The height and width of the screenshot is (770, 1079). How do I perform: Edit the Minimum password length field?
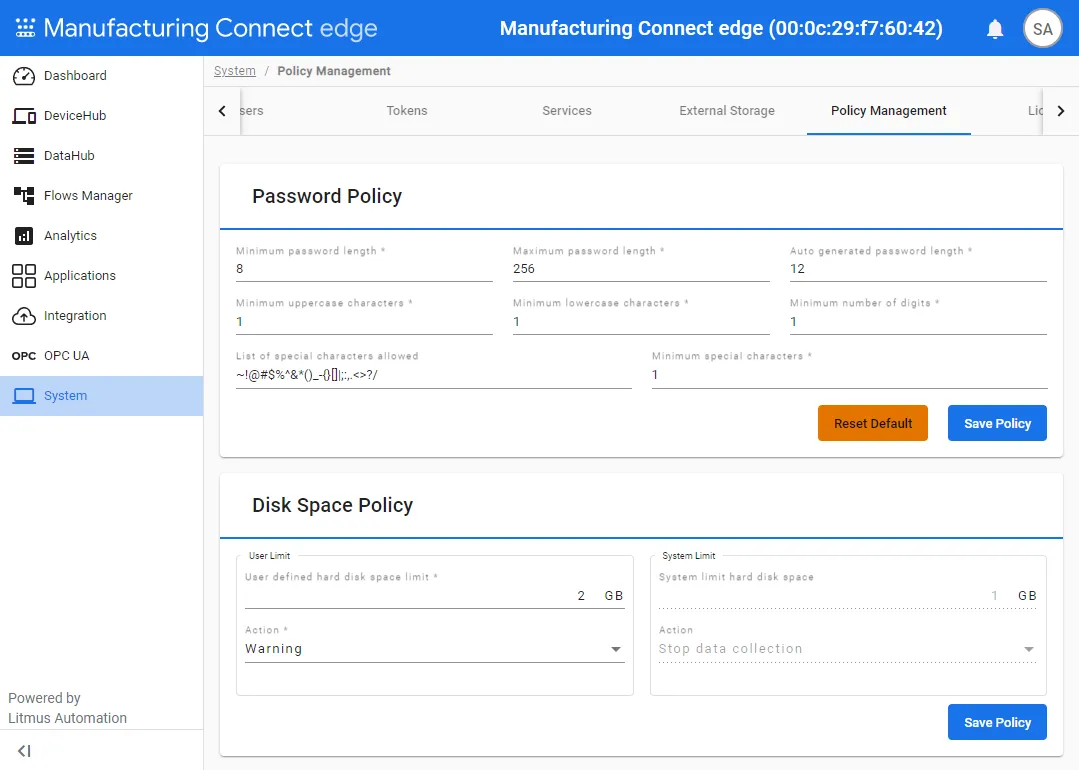[364, 268]
